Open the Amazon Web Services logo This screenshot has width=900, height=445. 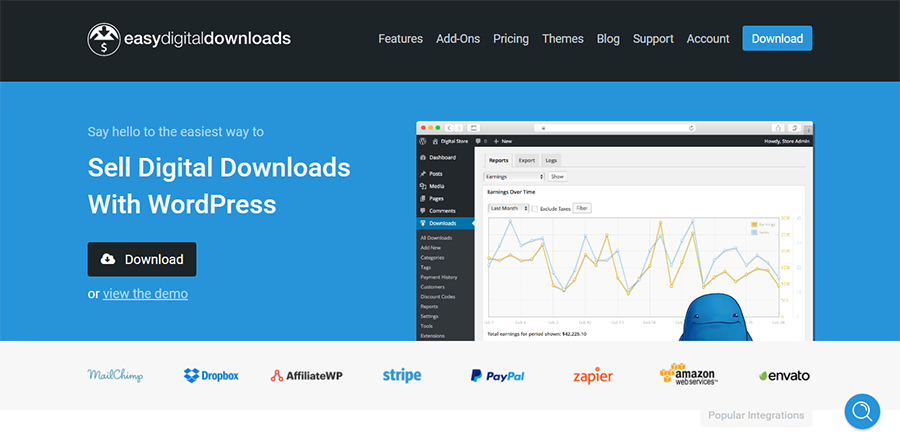point(688,374)
